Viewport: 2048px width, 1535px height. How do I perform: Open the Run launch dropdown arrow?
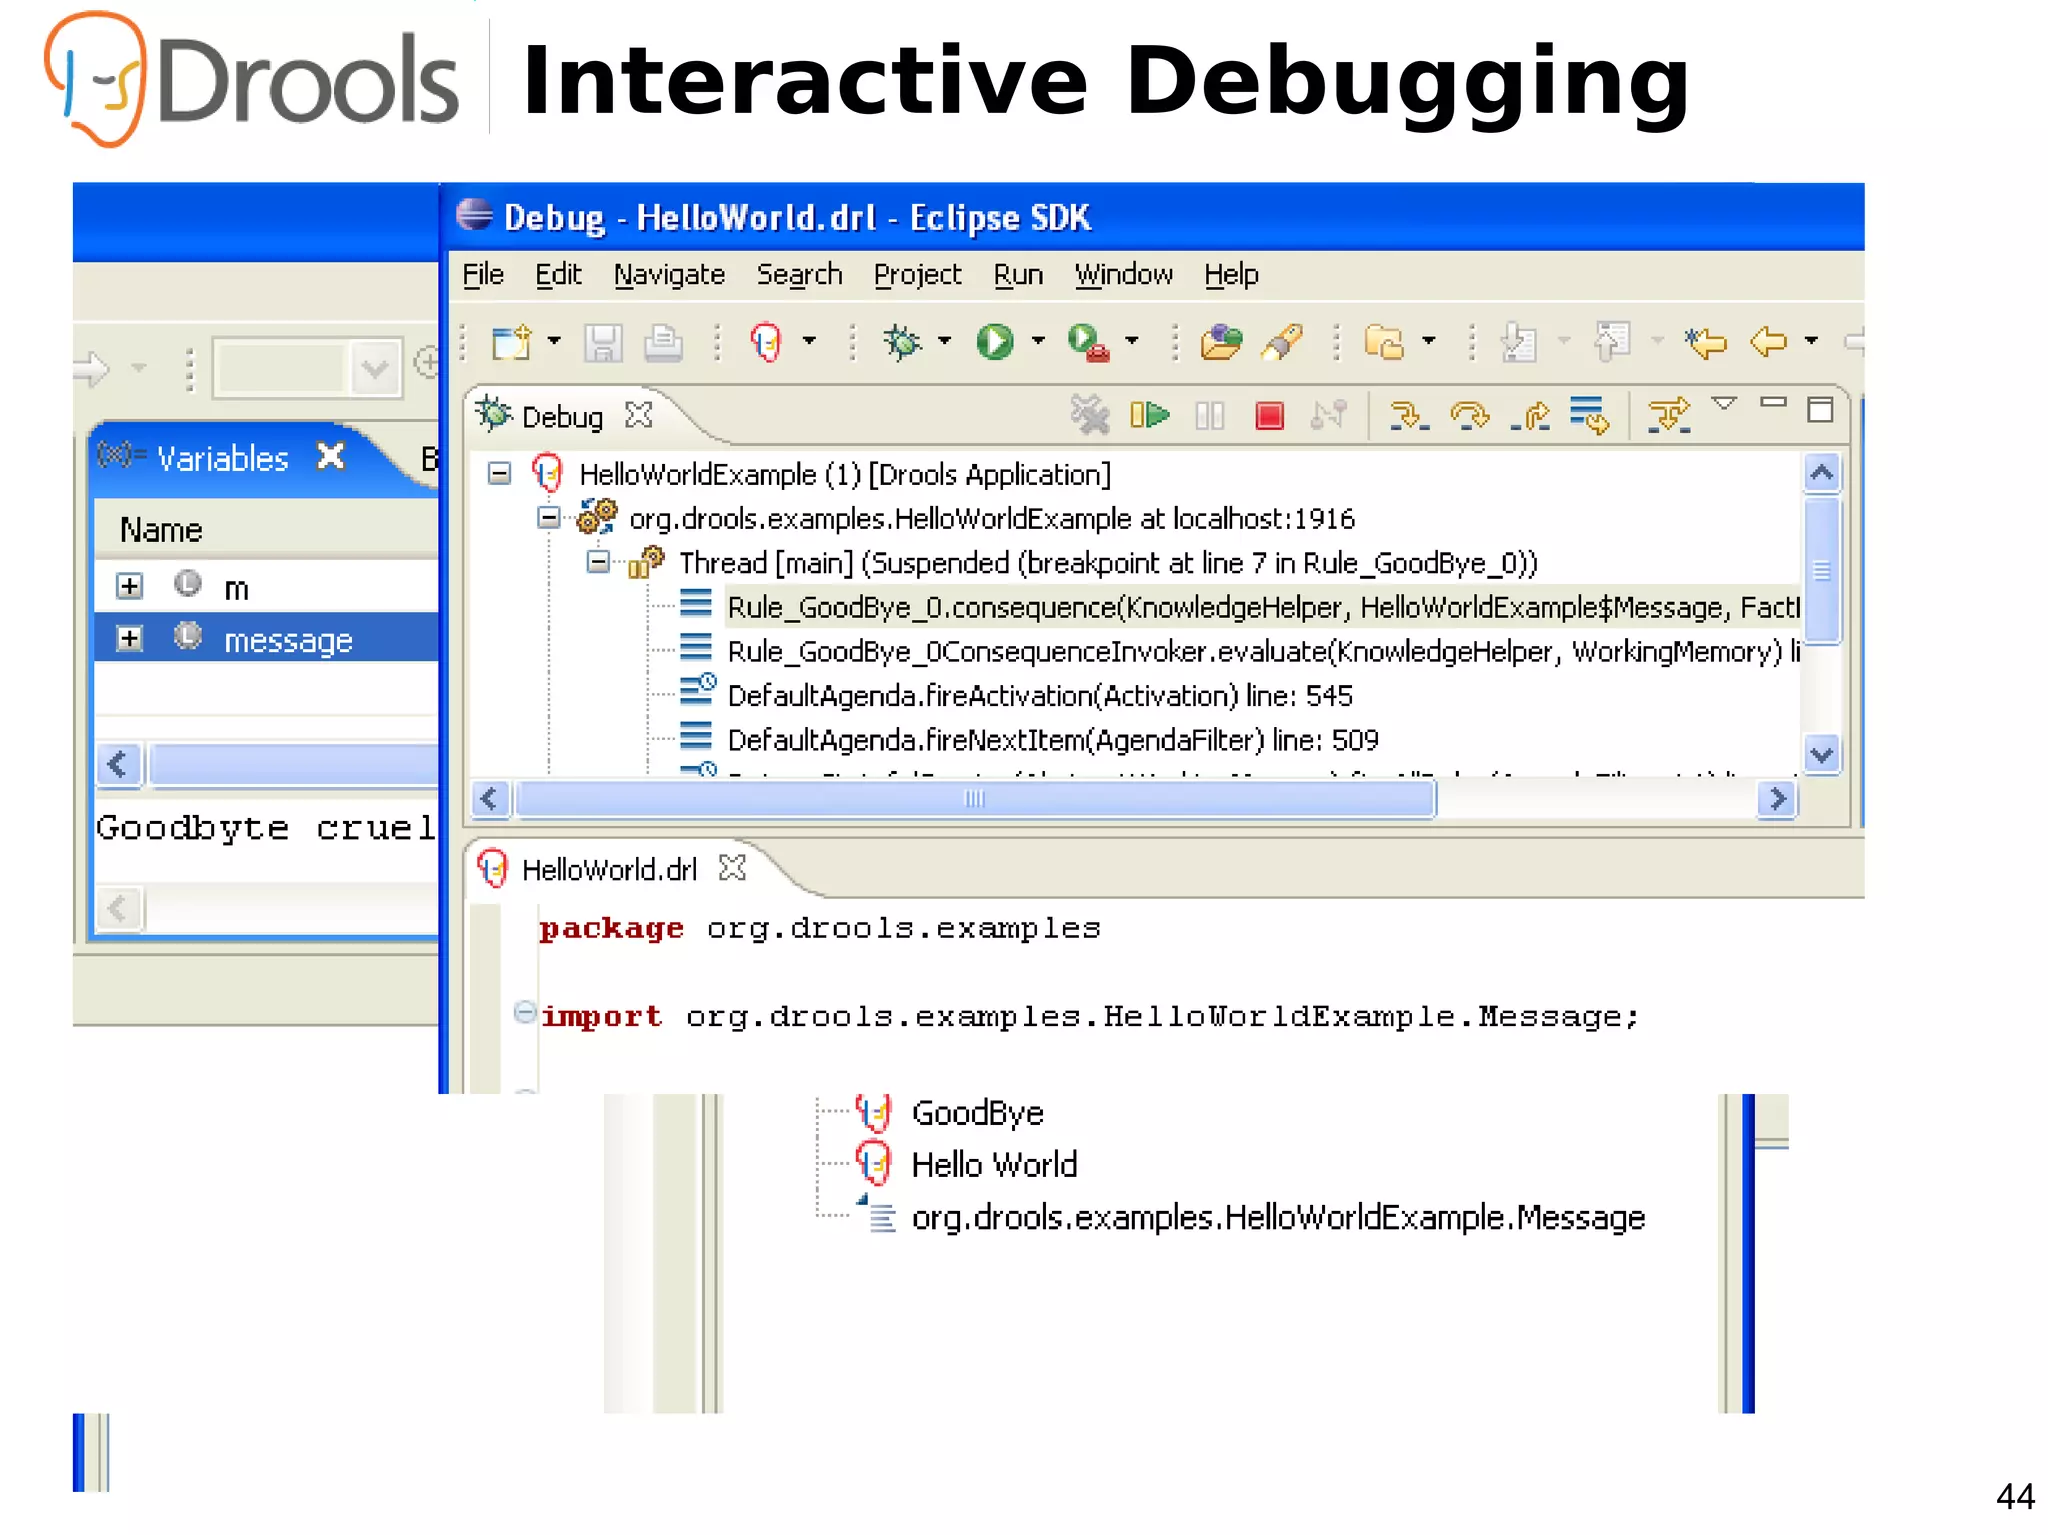(1038, 341)
